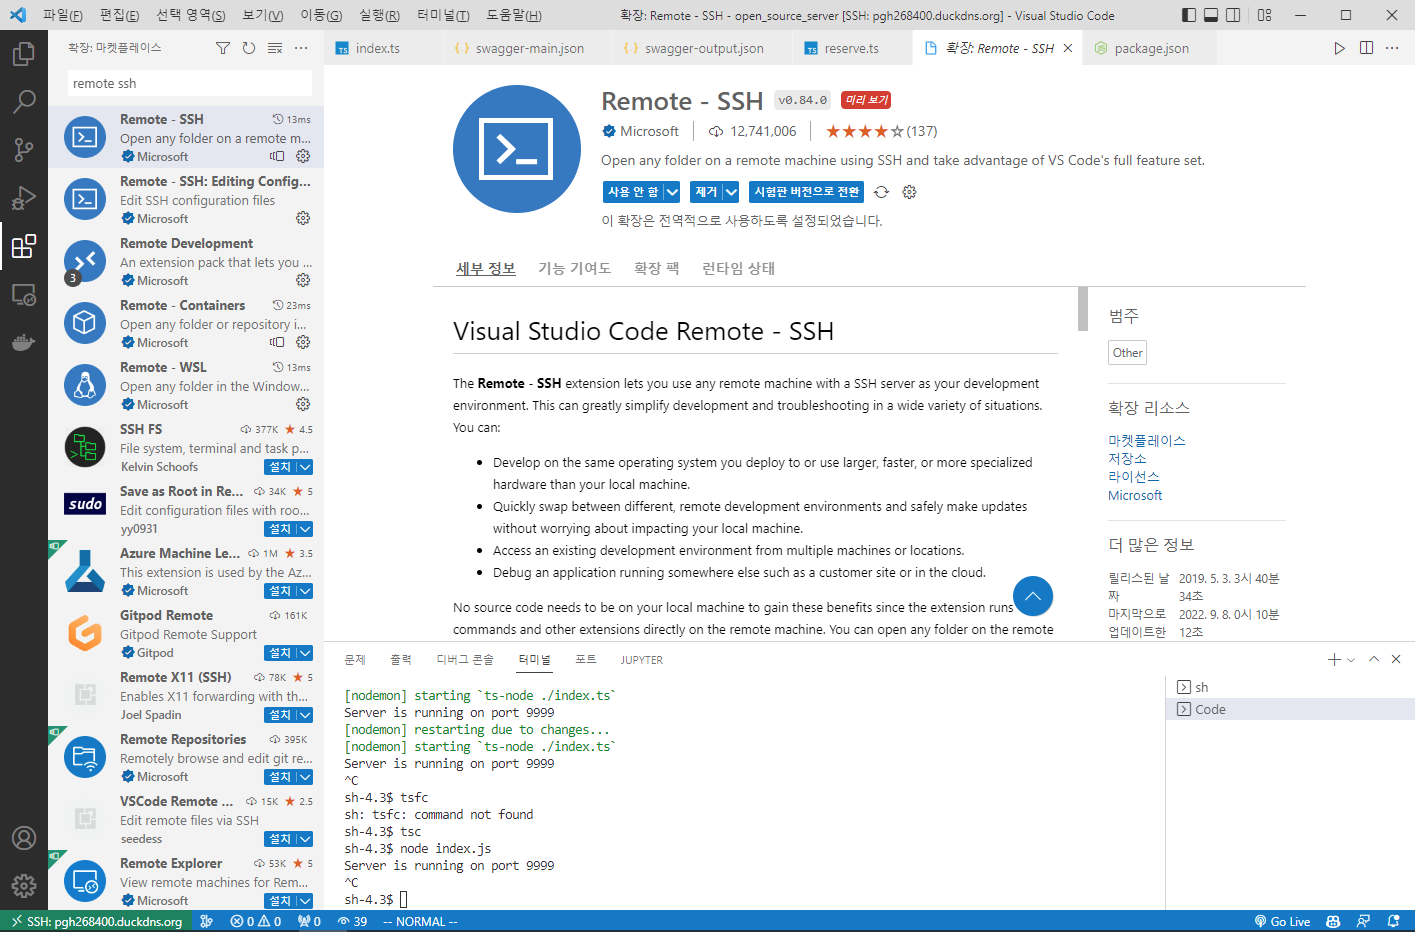Screen dimensions: 1415x932
Task: Open editor more actions ellipsis
Action: (x=1392, y=48)
